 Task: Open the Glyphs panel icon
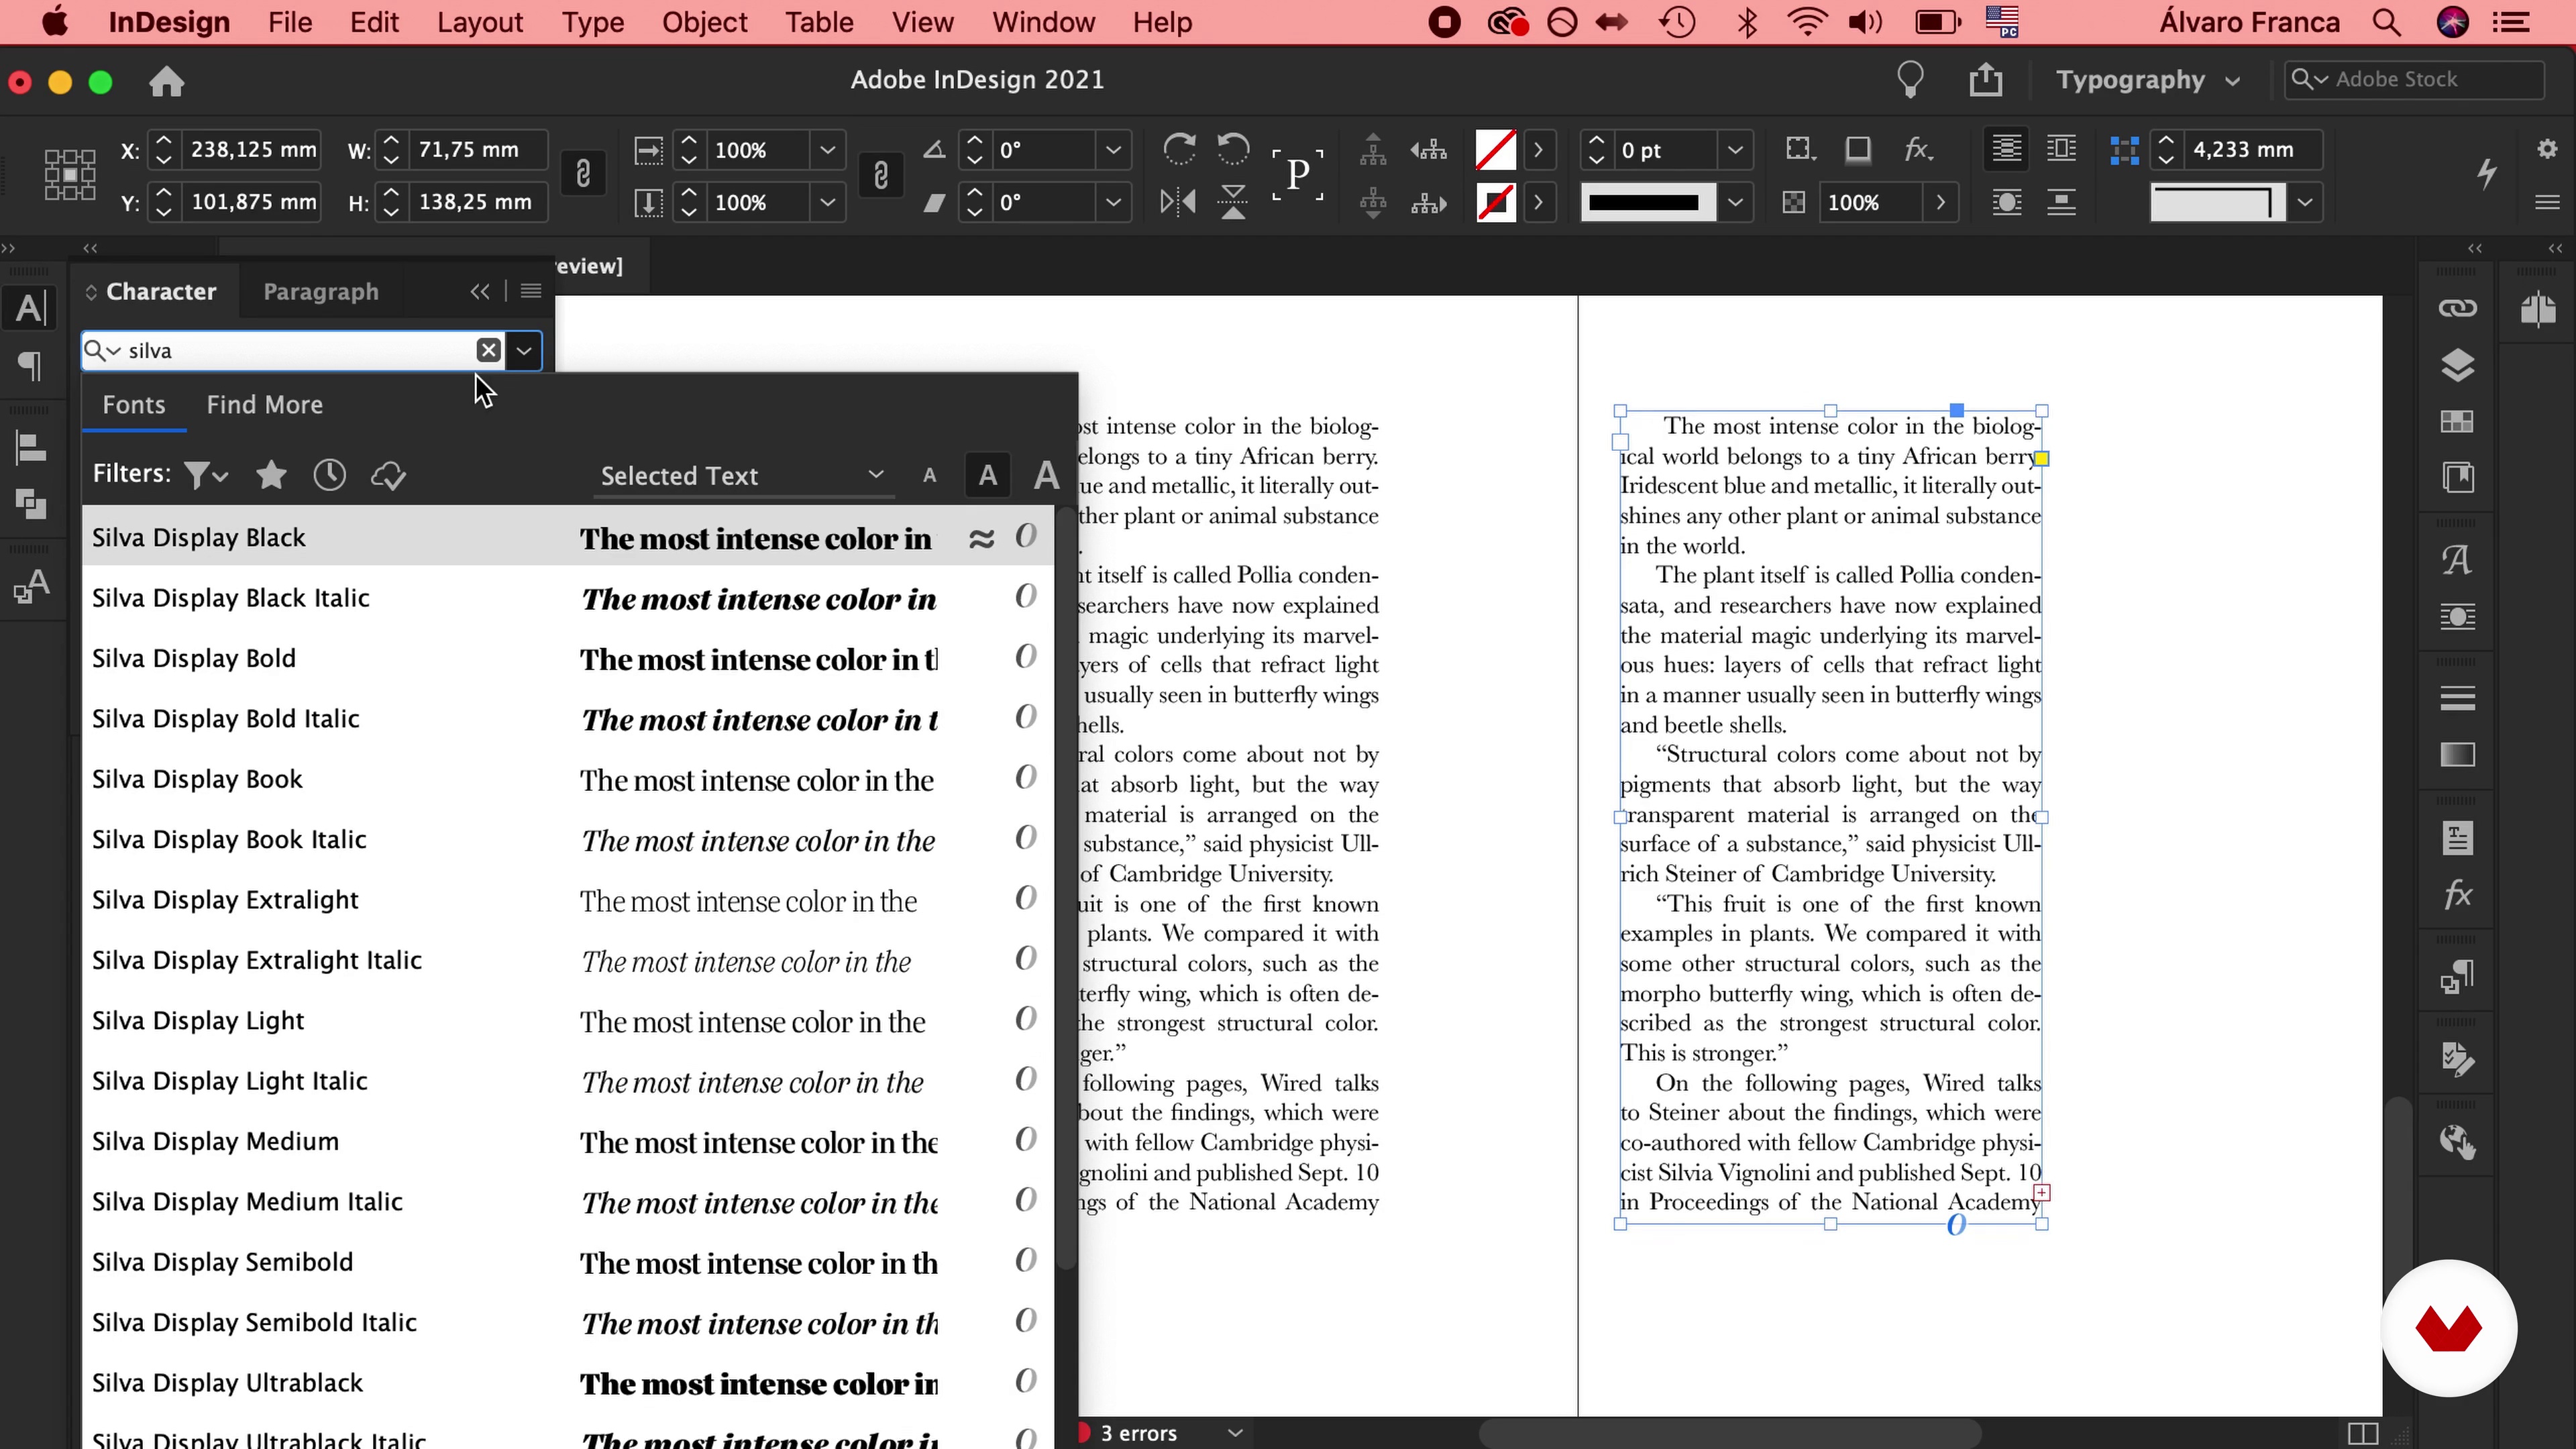coord(2457,559)
